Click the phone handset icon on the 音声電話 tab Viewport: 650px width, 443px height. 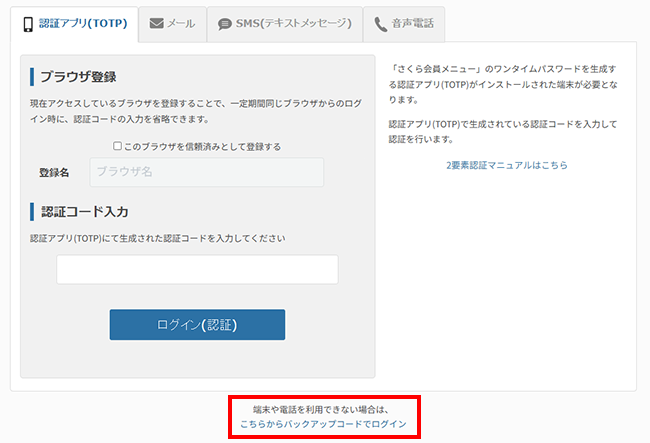point(381,23)
